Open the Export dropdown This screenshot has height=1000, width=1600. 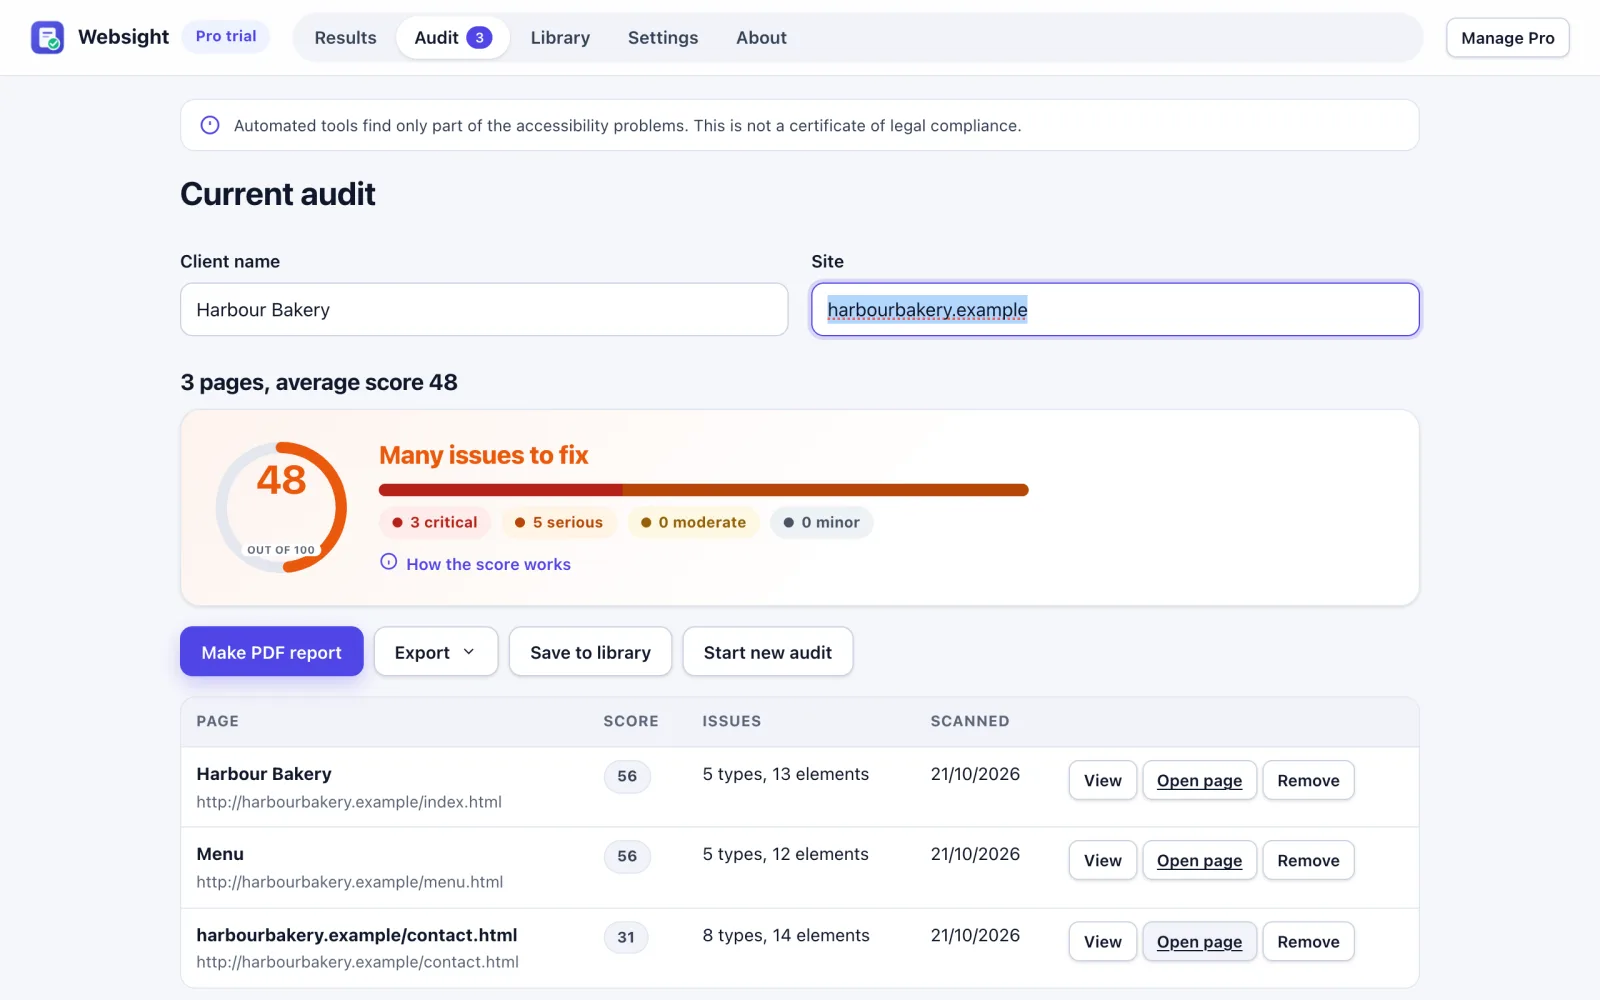tap(436, 652)
